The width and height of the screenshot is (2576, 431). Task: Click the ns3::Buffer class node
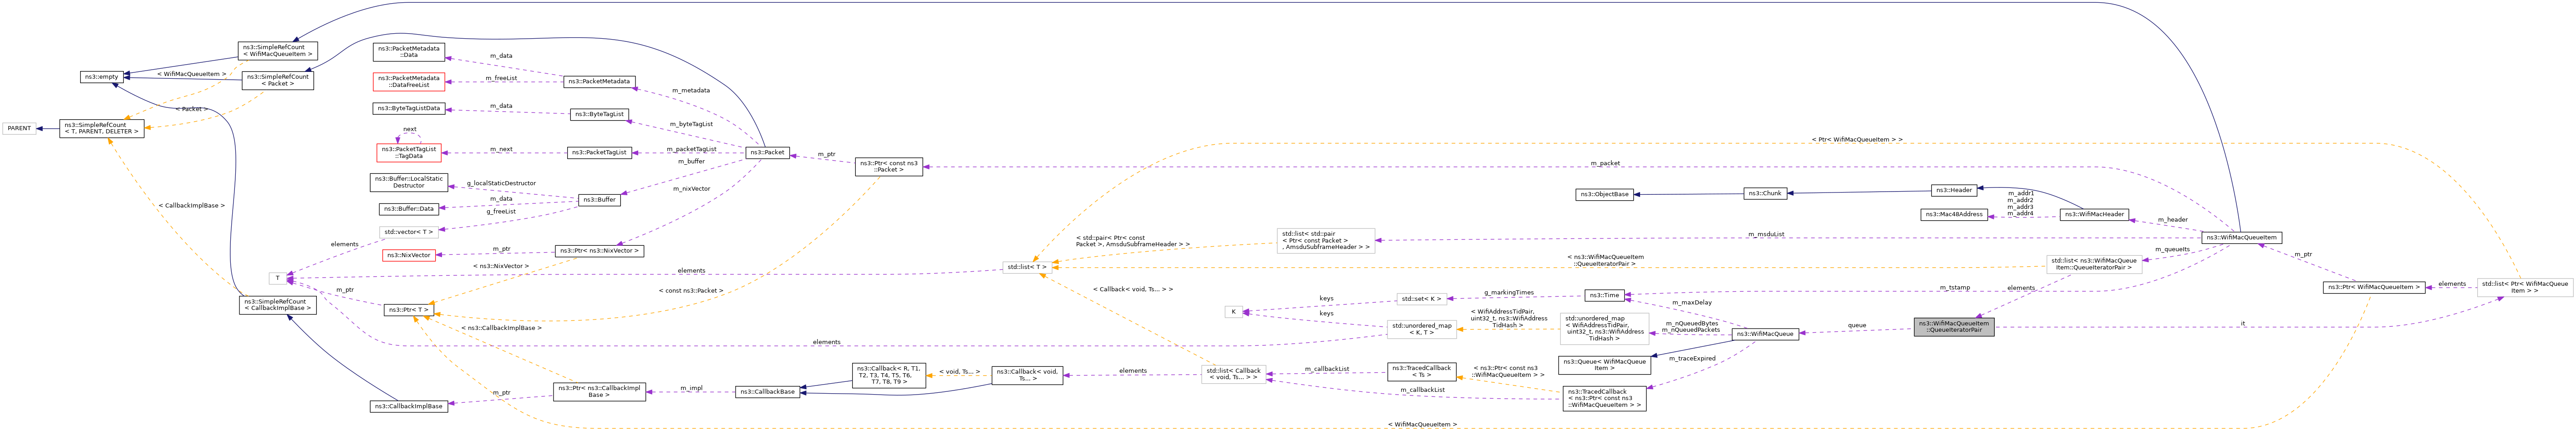600,200
